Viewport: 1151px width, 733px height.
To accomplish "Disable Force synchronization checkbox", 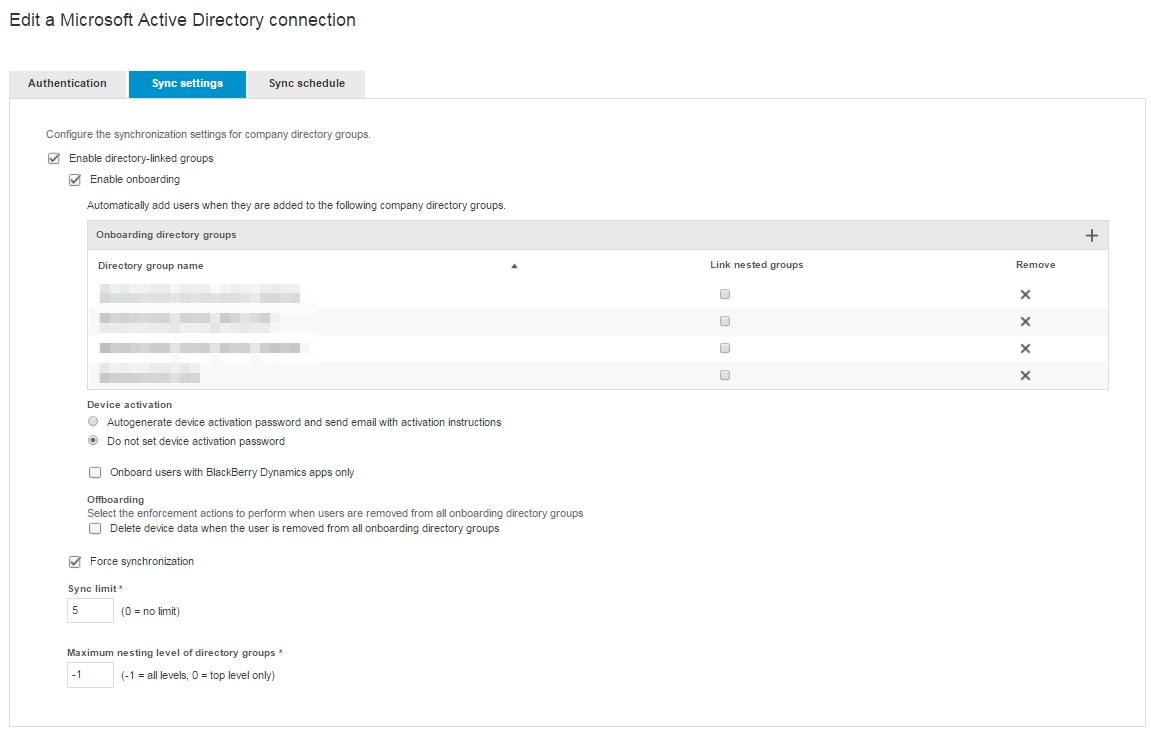I will (x=74, y=562).
